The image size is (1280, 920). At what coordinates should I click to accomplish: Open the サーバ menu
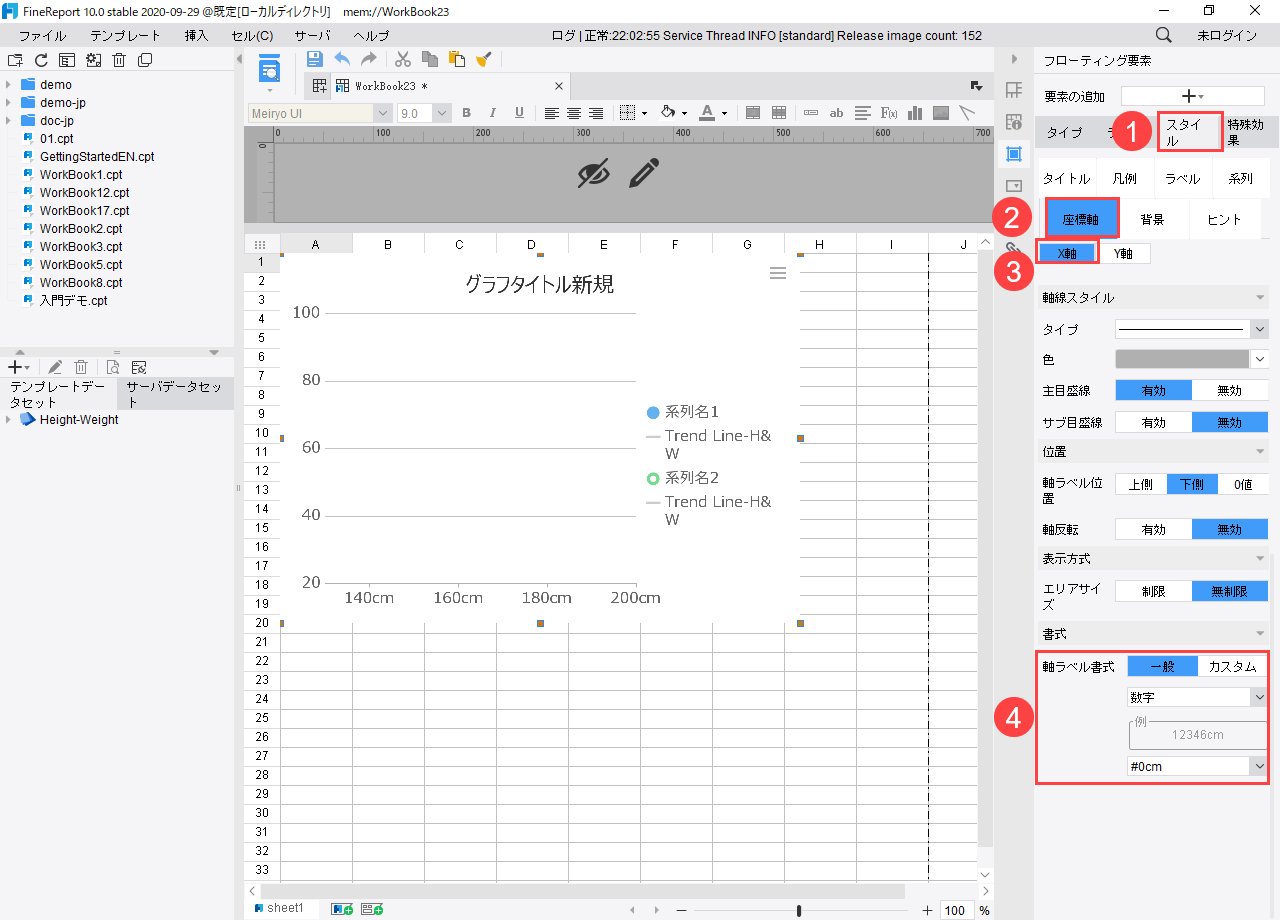coord(312,35)
